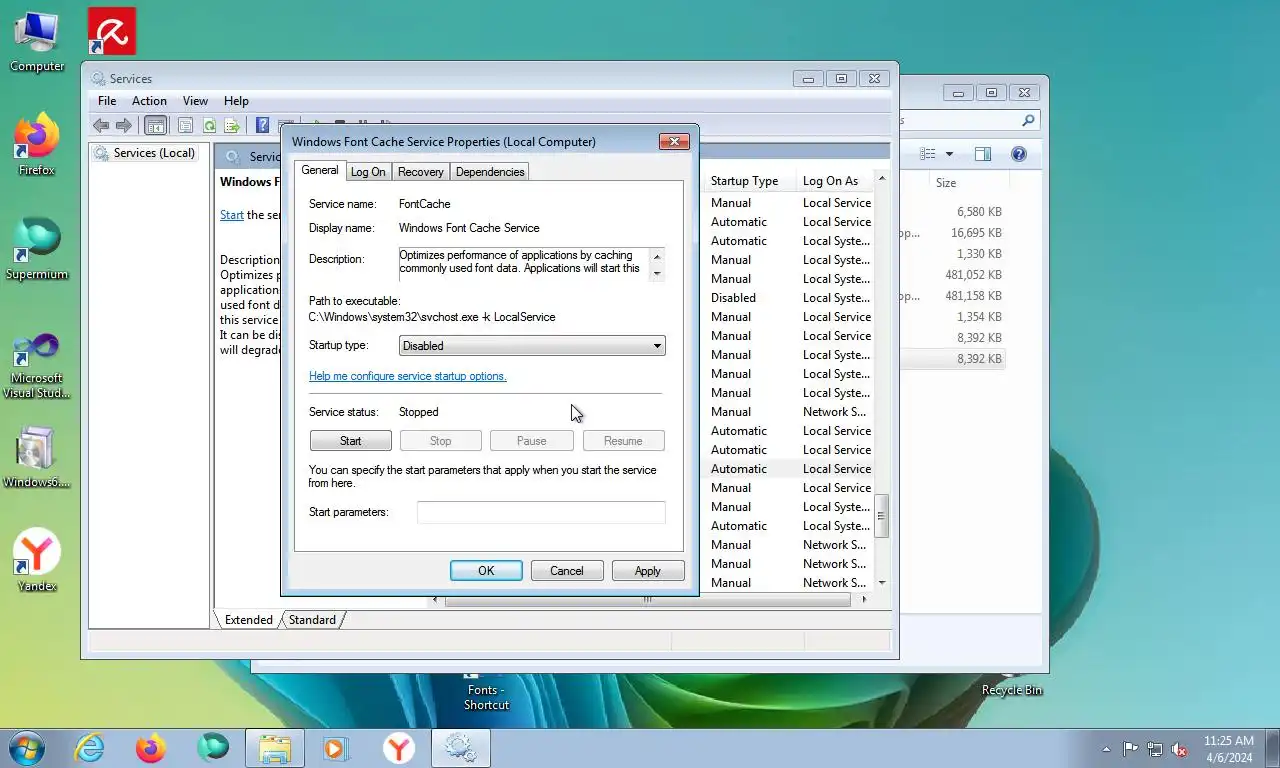
Task: Open the Startup type dropdown
Action: [532, 346]
